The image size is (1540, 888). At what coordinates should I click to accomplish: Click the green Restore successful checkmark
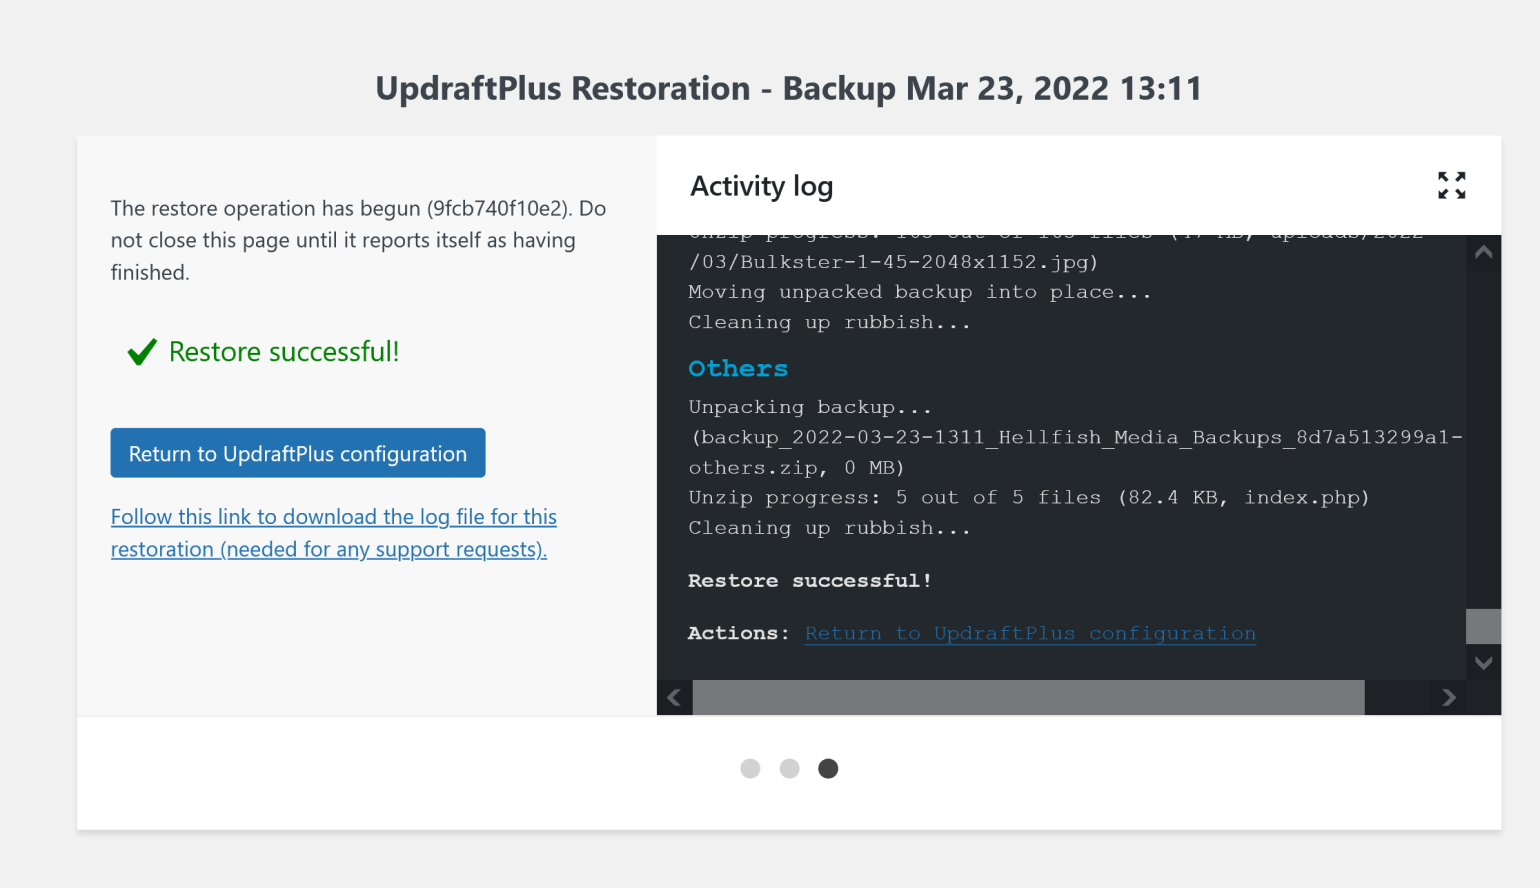click(x=142, y=352)
